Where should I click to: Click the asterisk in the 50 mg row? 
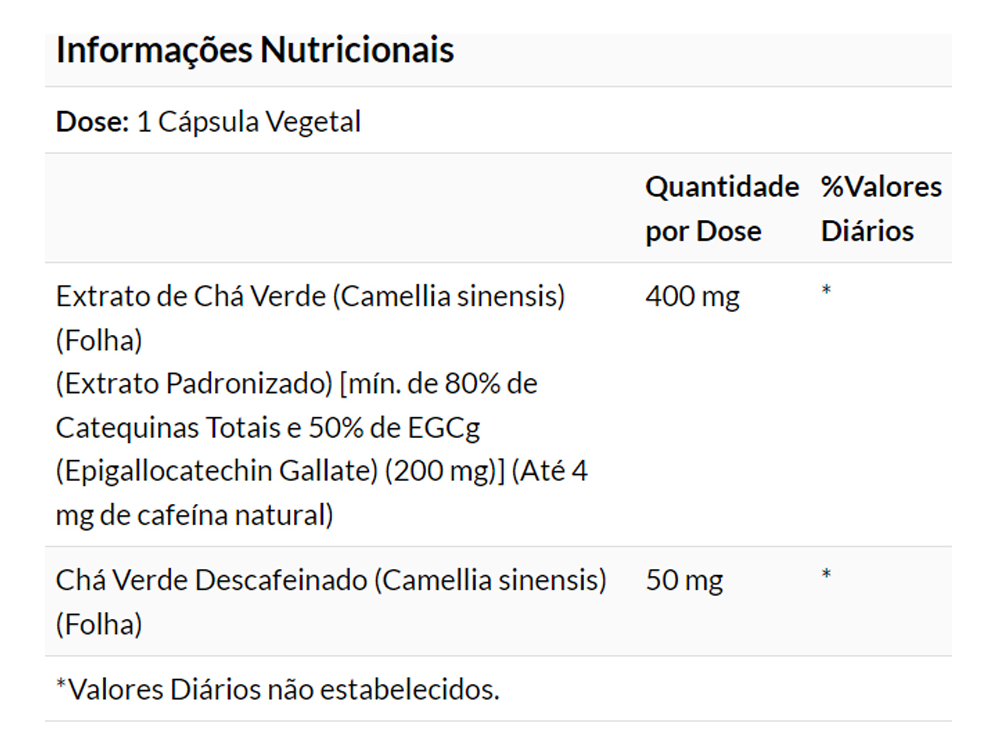pos(826,576)
